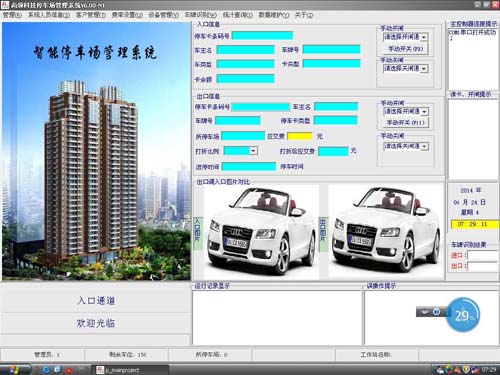Click entrance 车主名 field
The image size is (500, 375).
[x=245, y=50]
